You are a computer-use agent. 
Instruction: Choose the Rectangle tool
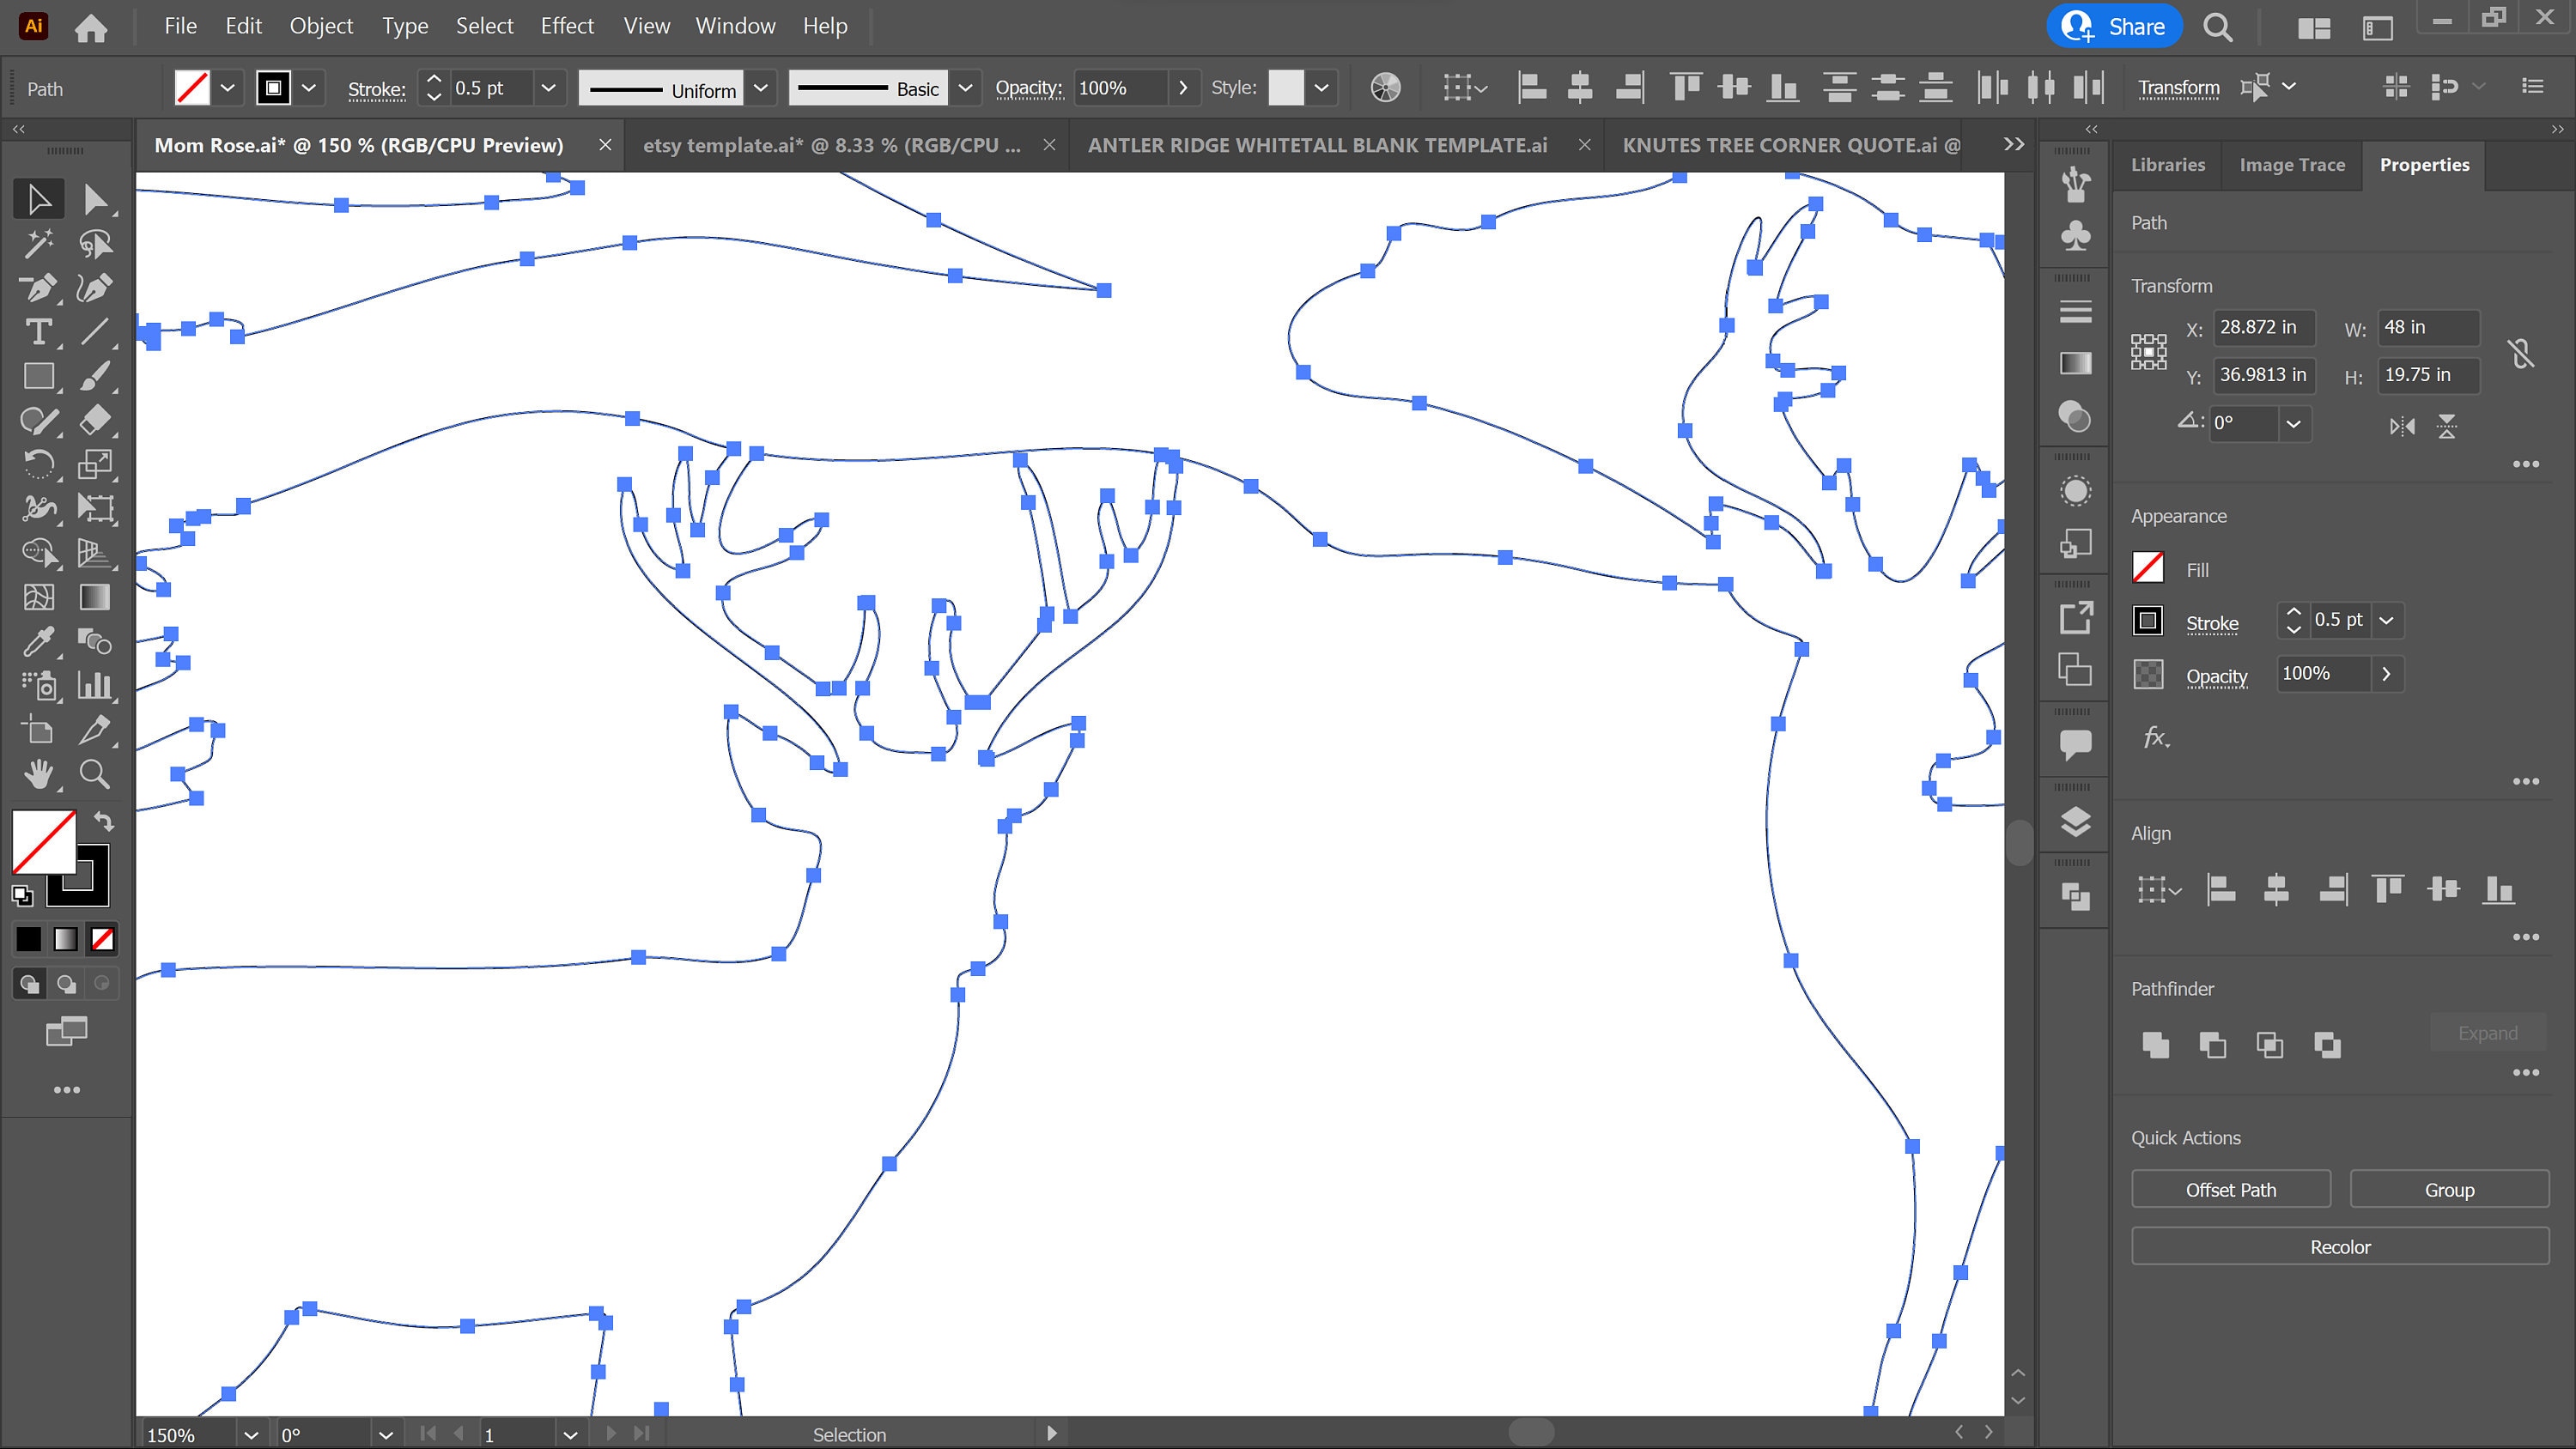tap(40, 377)
